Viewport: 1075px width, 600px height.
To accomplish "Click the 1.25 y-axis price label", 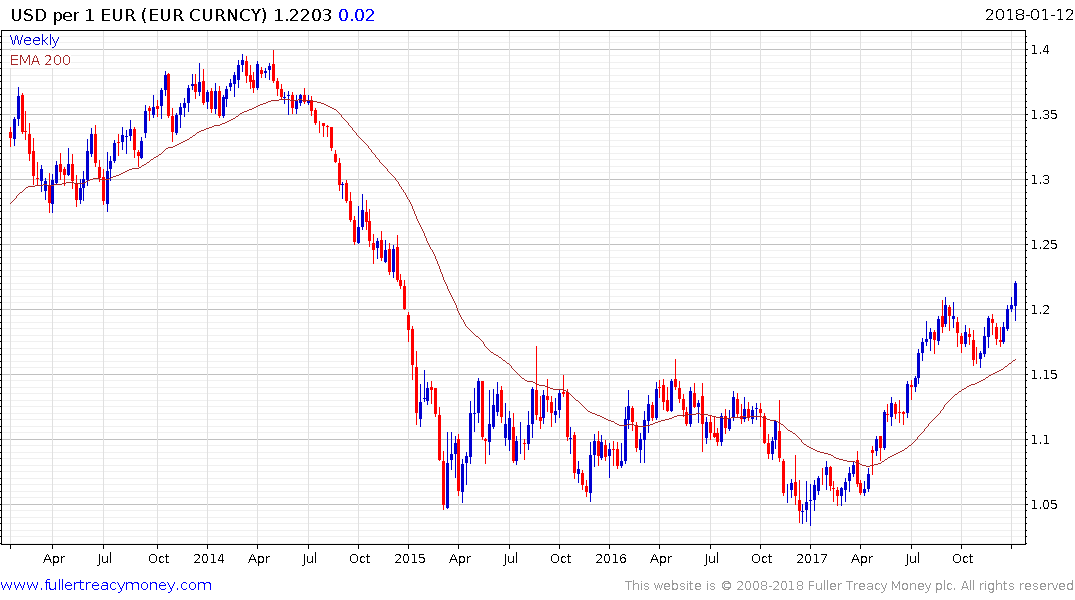I will (x=1043, y=245).
